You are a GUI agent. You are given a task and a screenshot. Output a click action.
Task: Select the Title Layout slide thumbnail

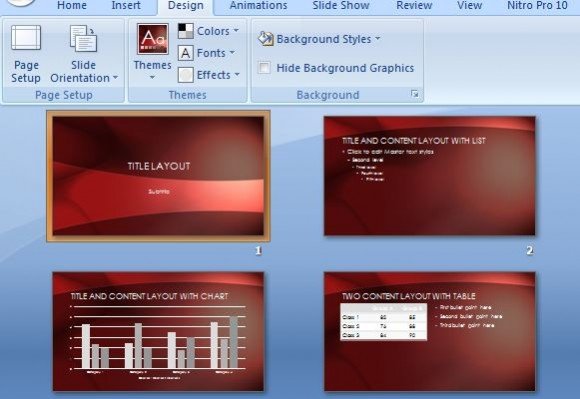pyautogui.click(x=158, y=176)
